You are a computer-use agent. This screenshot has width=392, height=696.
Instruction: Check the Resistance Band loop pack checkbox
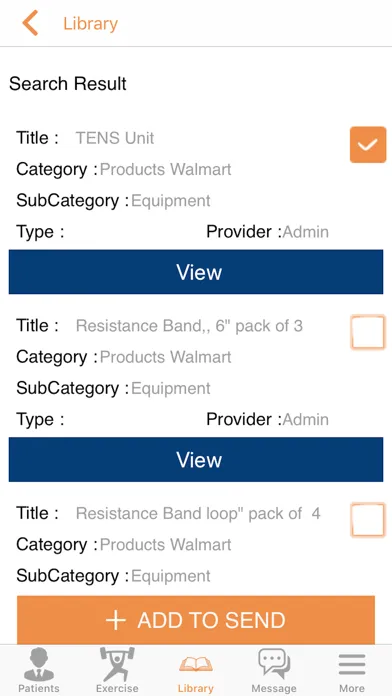(368, 519)
